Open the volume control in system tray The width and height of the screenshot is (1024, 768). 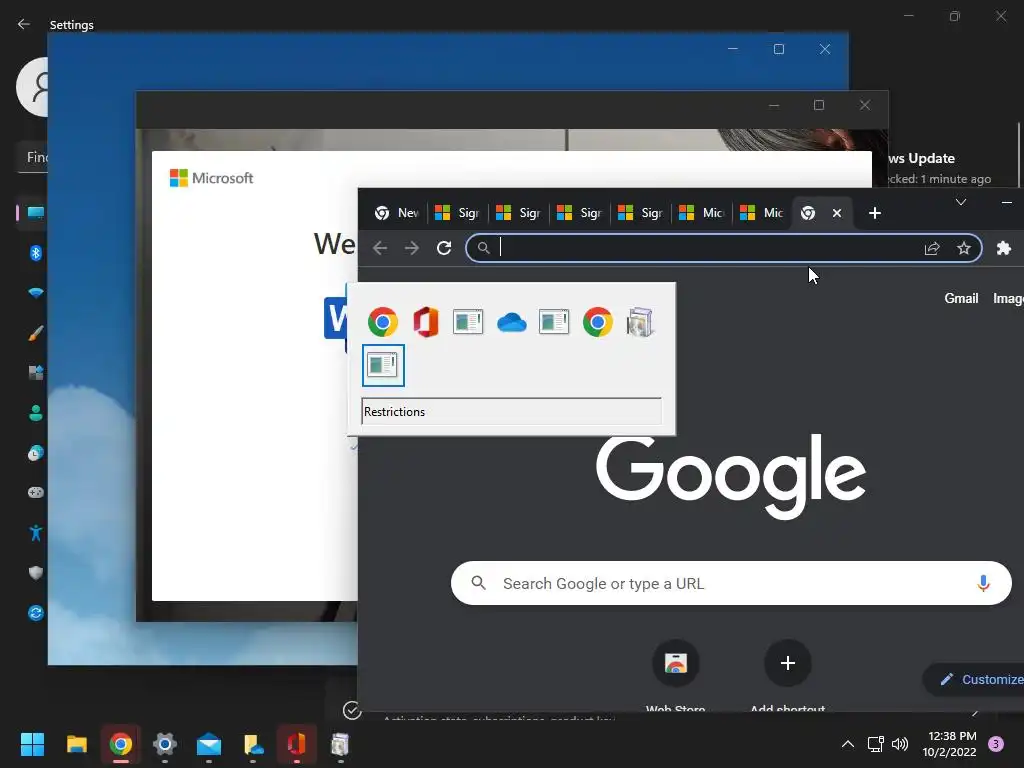click(x=900, y=744)
